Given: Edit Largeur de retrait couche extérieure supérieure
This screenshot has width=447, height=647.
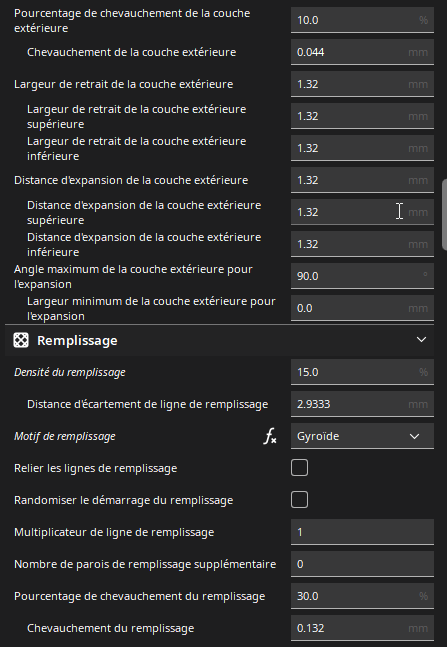Looking at the screenshot, I should point(362,116).
